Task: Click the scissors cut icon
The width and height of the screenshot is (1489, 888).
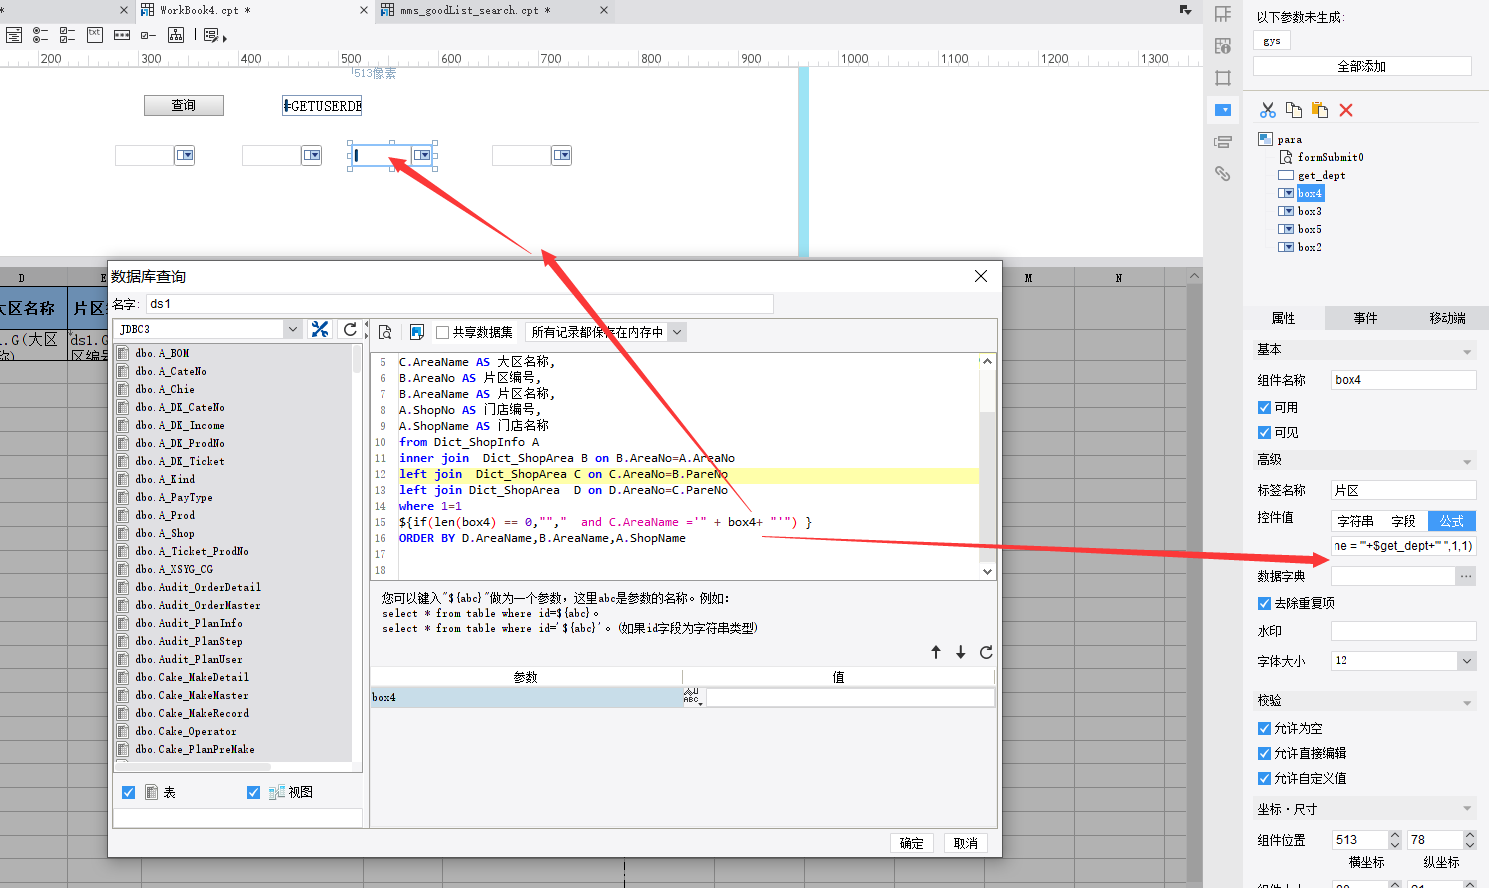Action: [1268, 110]
